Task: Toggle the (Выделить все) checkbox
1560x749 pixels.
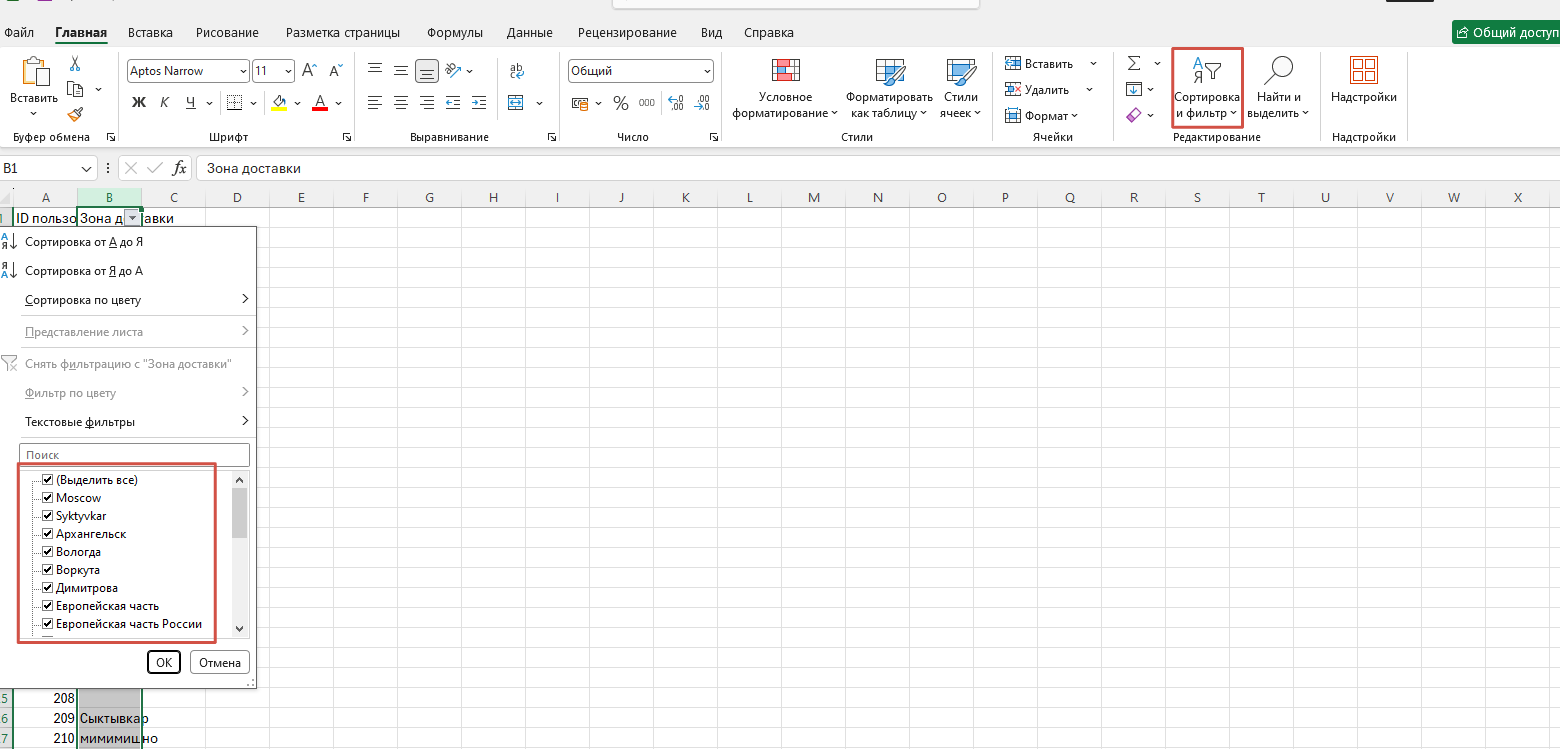Action: click(x=47, y=480)
